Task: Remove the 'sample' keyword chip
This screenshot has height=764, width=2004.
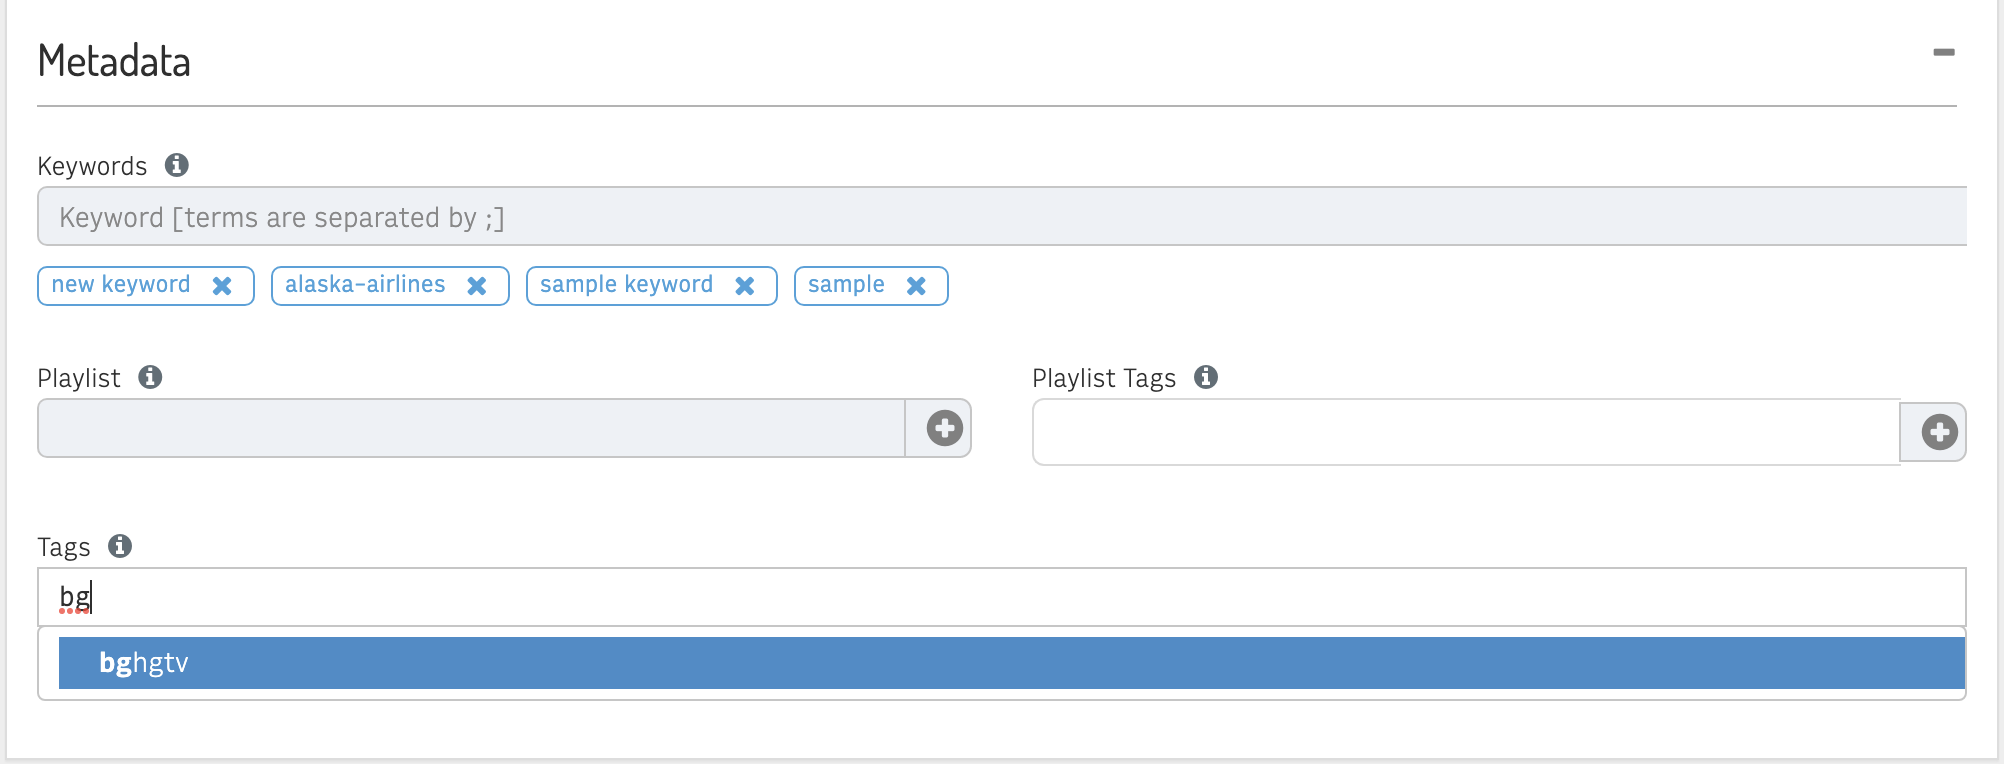Action: 916,286
